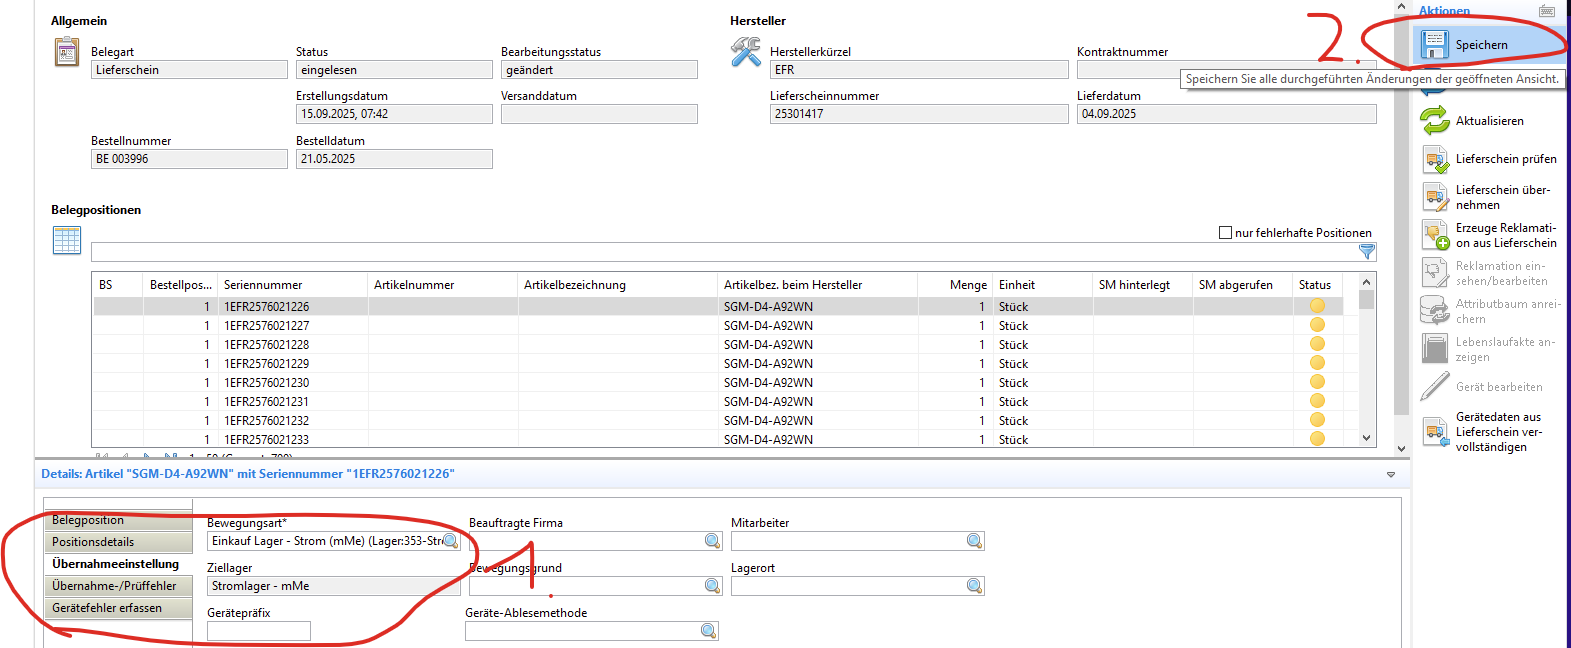1571x648 pixels.
Task: Click the Aktualisieren refresh icon
Action: coord(1435,121)
